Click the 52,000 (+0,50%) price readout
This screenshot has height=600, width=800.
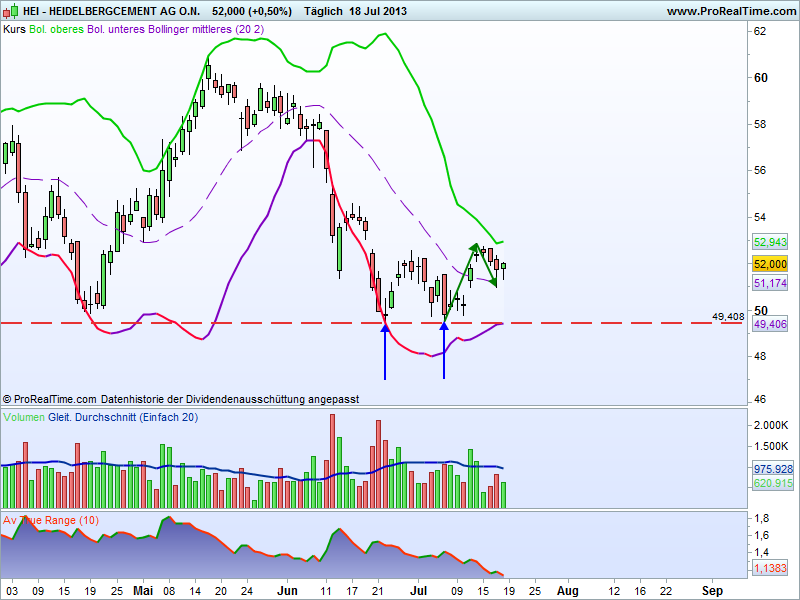(x=252, y=11)
